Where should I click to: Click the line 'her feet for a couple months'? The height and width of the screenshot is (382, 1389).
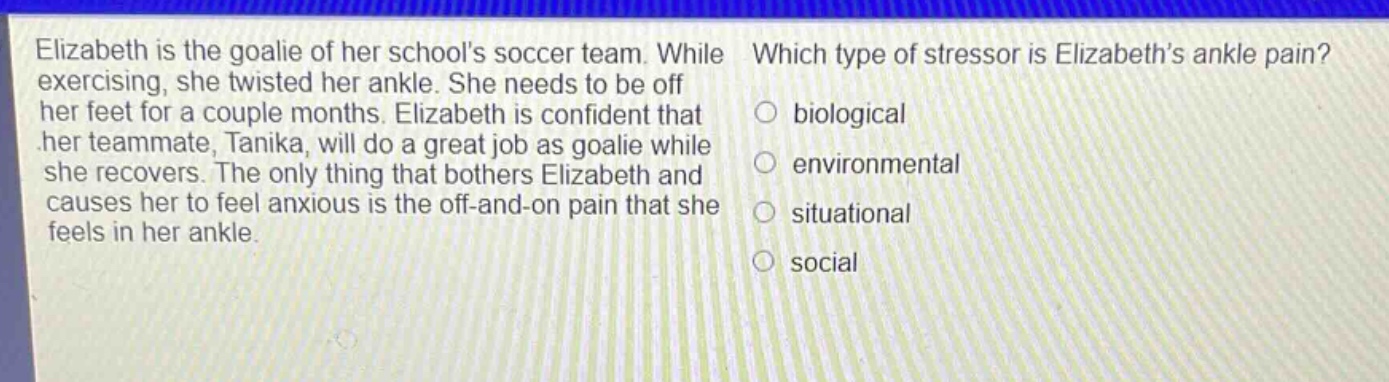(x=370, y=113)
